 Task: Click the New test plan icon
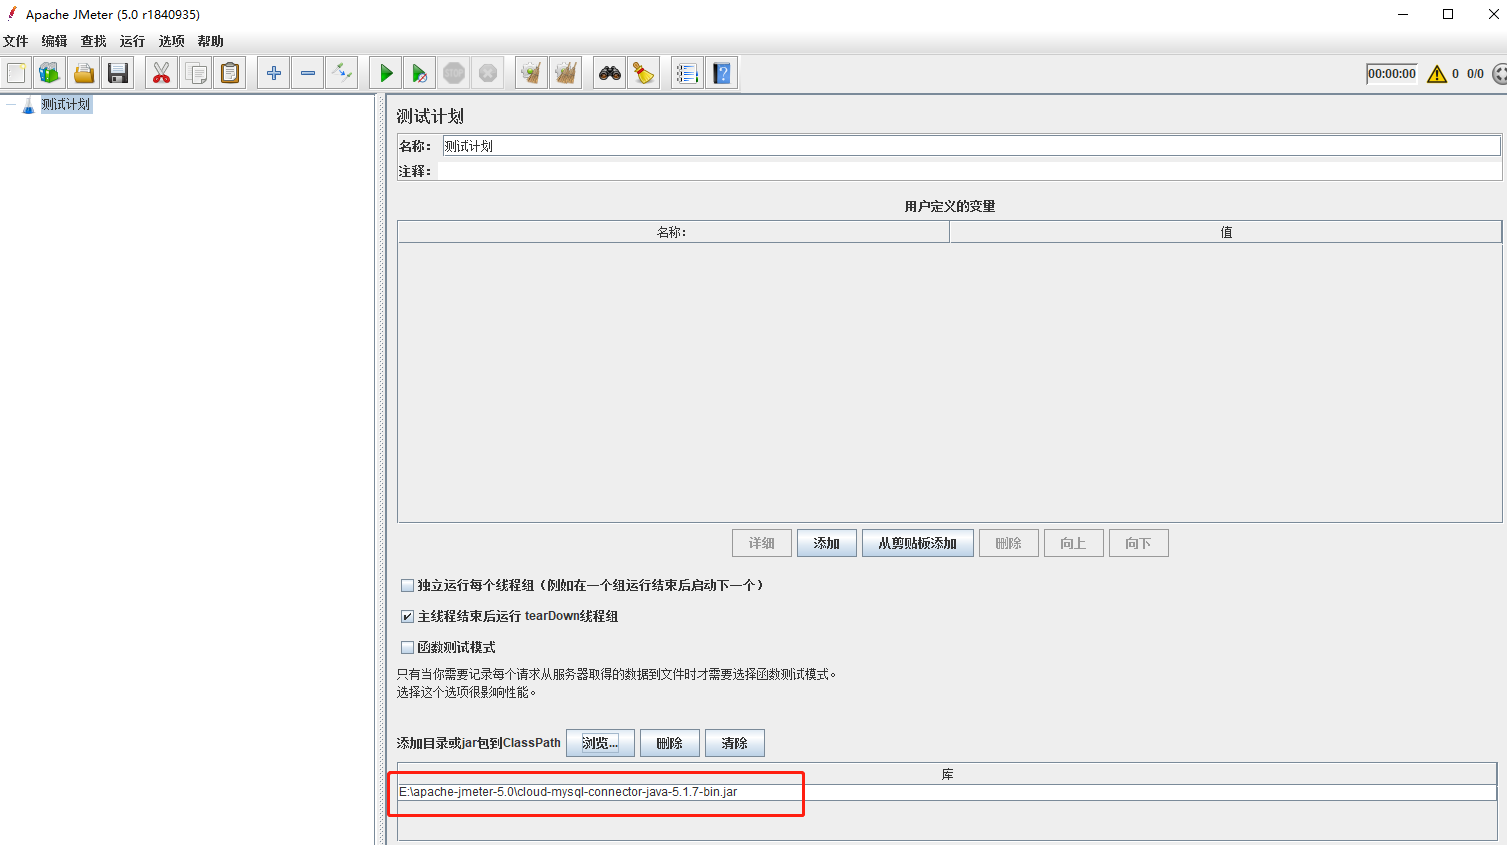click(x=16, y=73)
